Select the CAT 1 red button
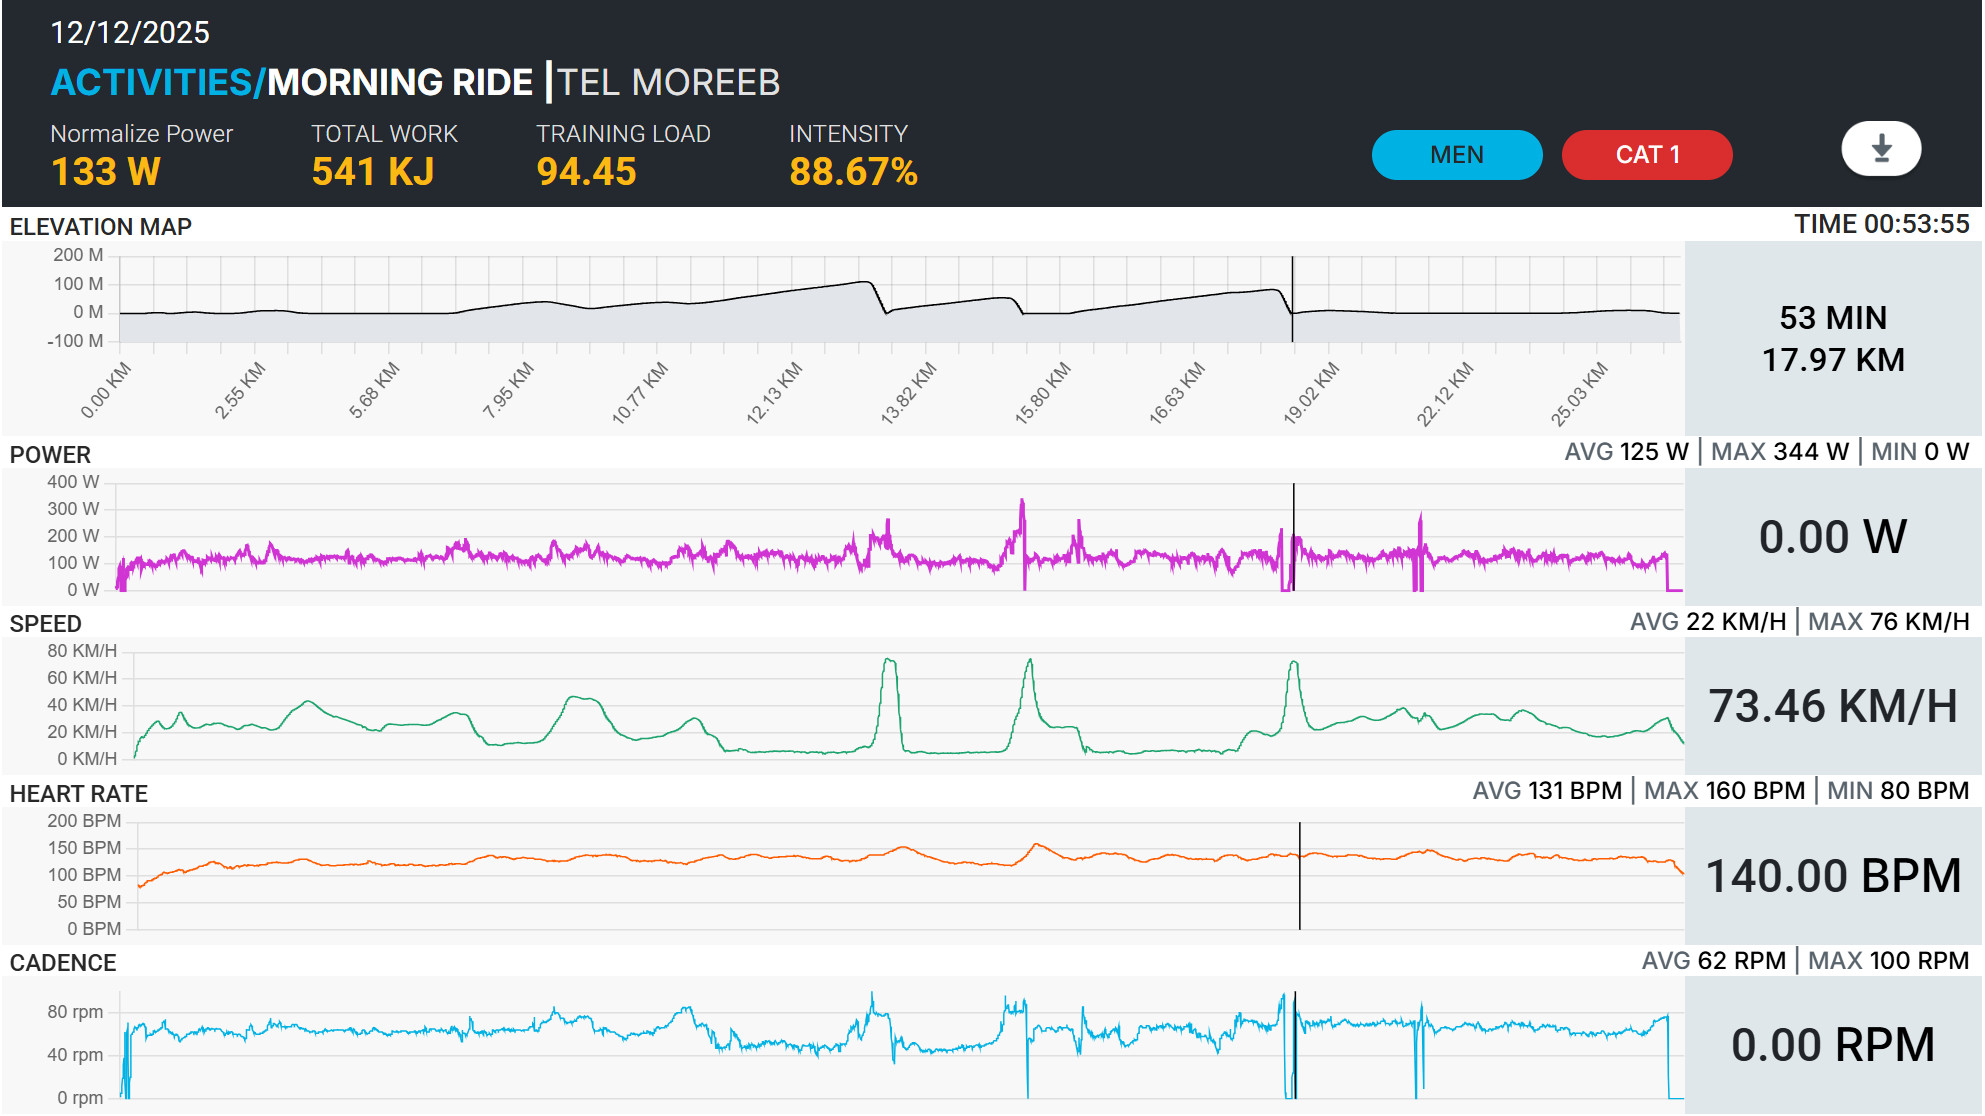This screenshot has height=1116, width=1985. pyautogui.click(x=1647, y=155)
